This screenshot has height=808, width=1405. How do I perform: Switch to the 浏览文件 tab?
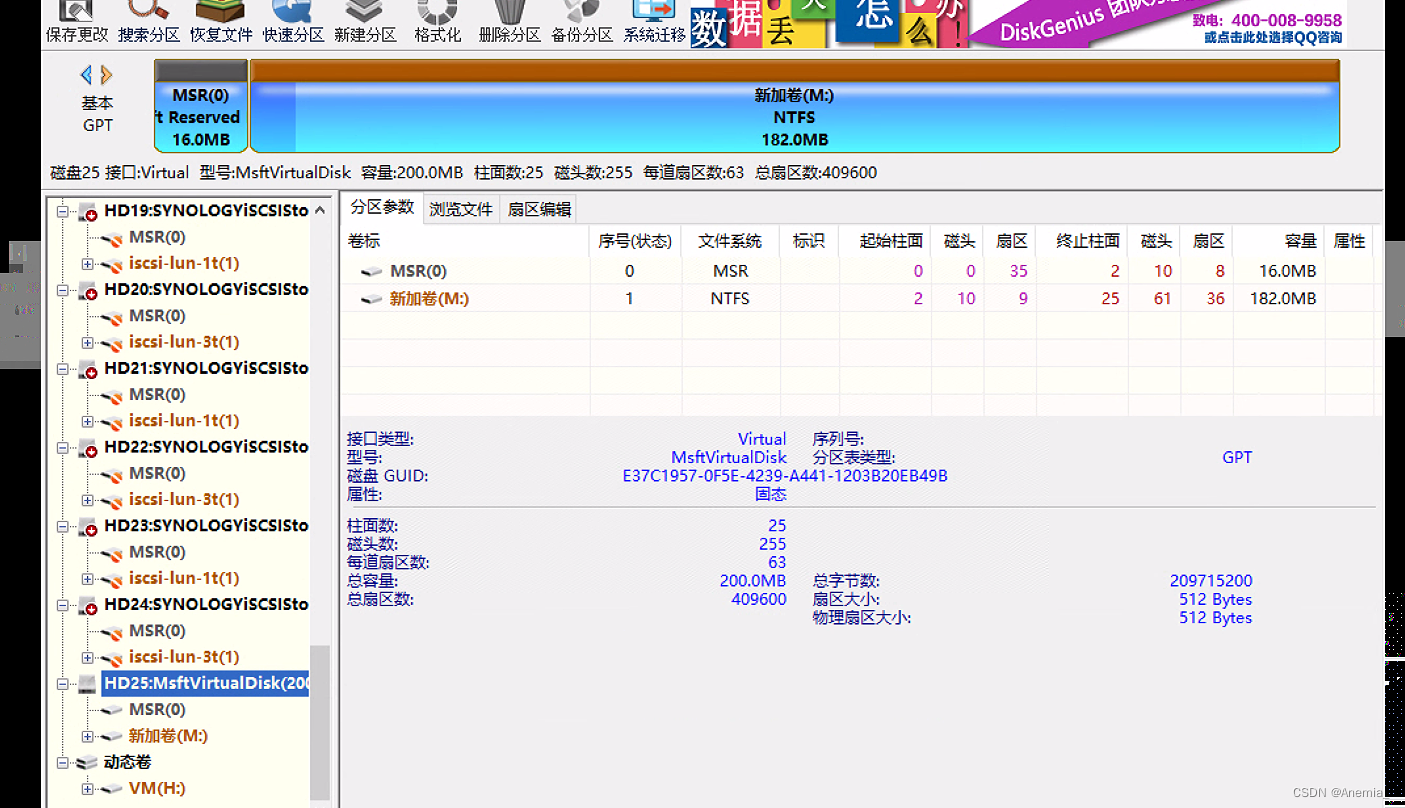click(461, 209)
